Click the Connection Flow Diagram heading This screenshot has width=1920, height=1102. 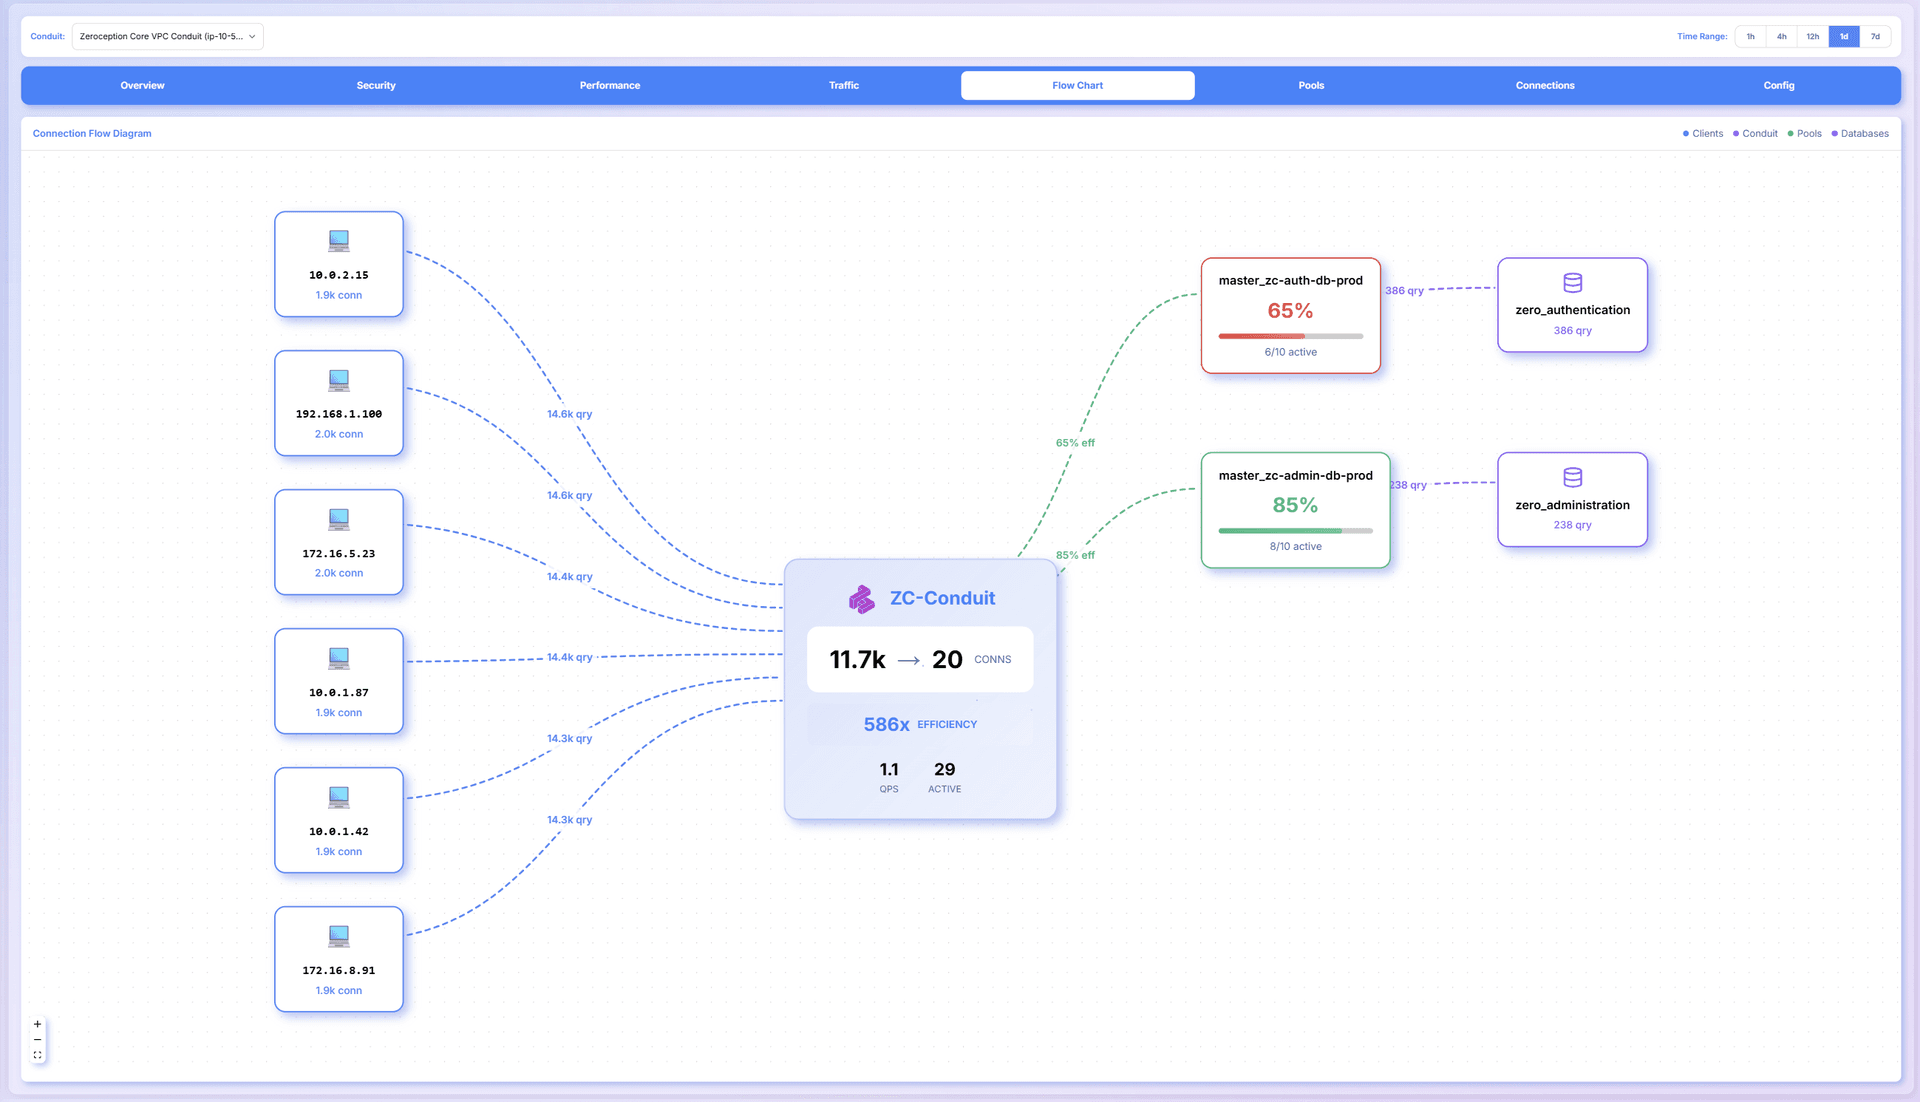point(92,133)
